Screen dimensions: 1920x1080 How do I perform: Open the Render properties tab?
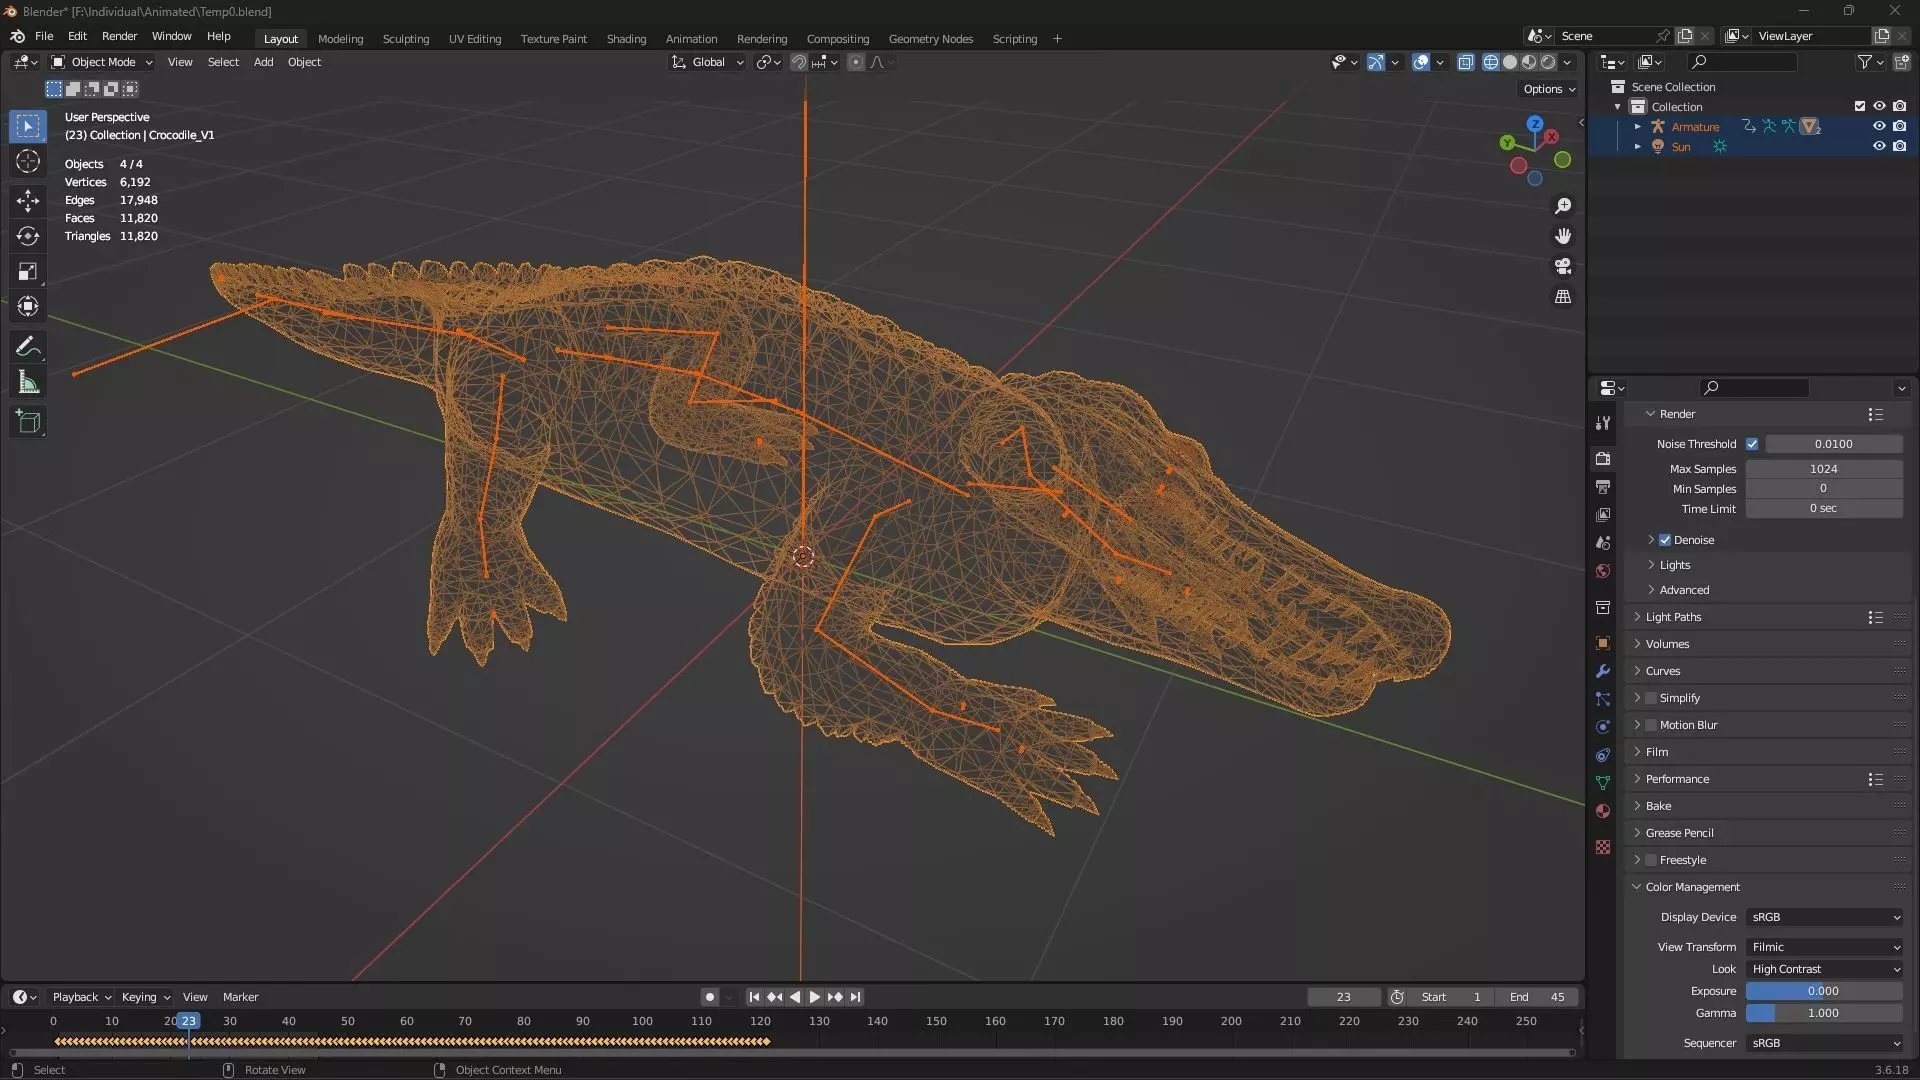tap(1603, 459)
